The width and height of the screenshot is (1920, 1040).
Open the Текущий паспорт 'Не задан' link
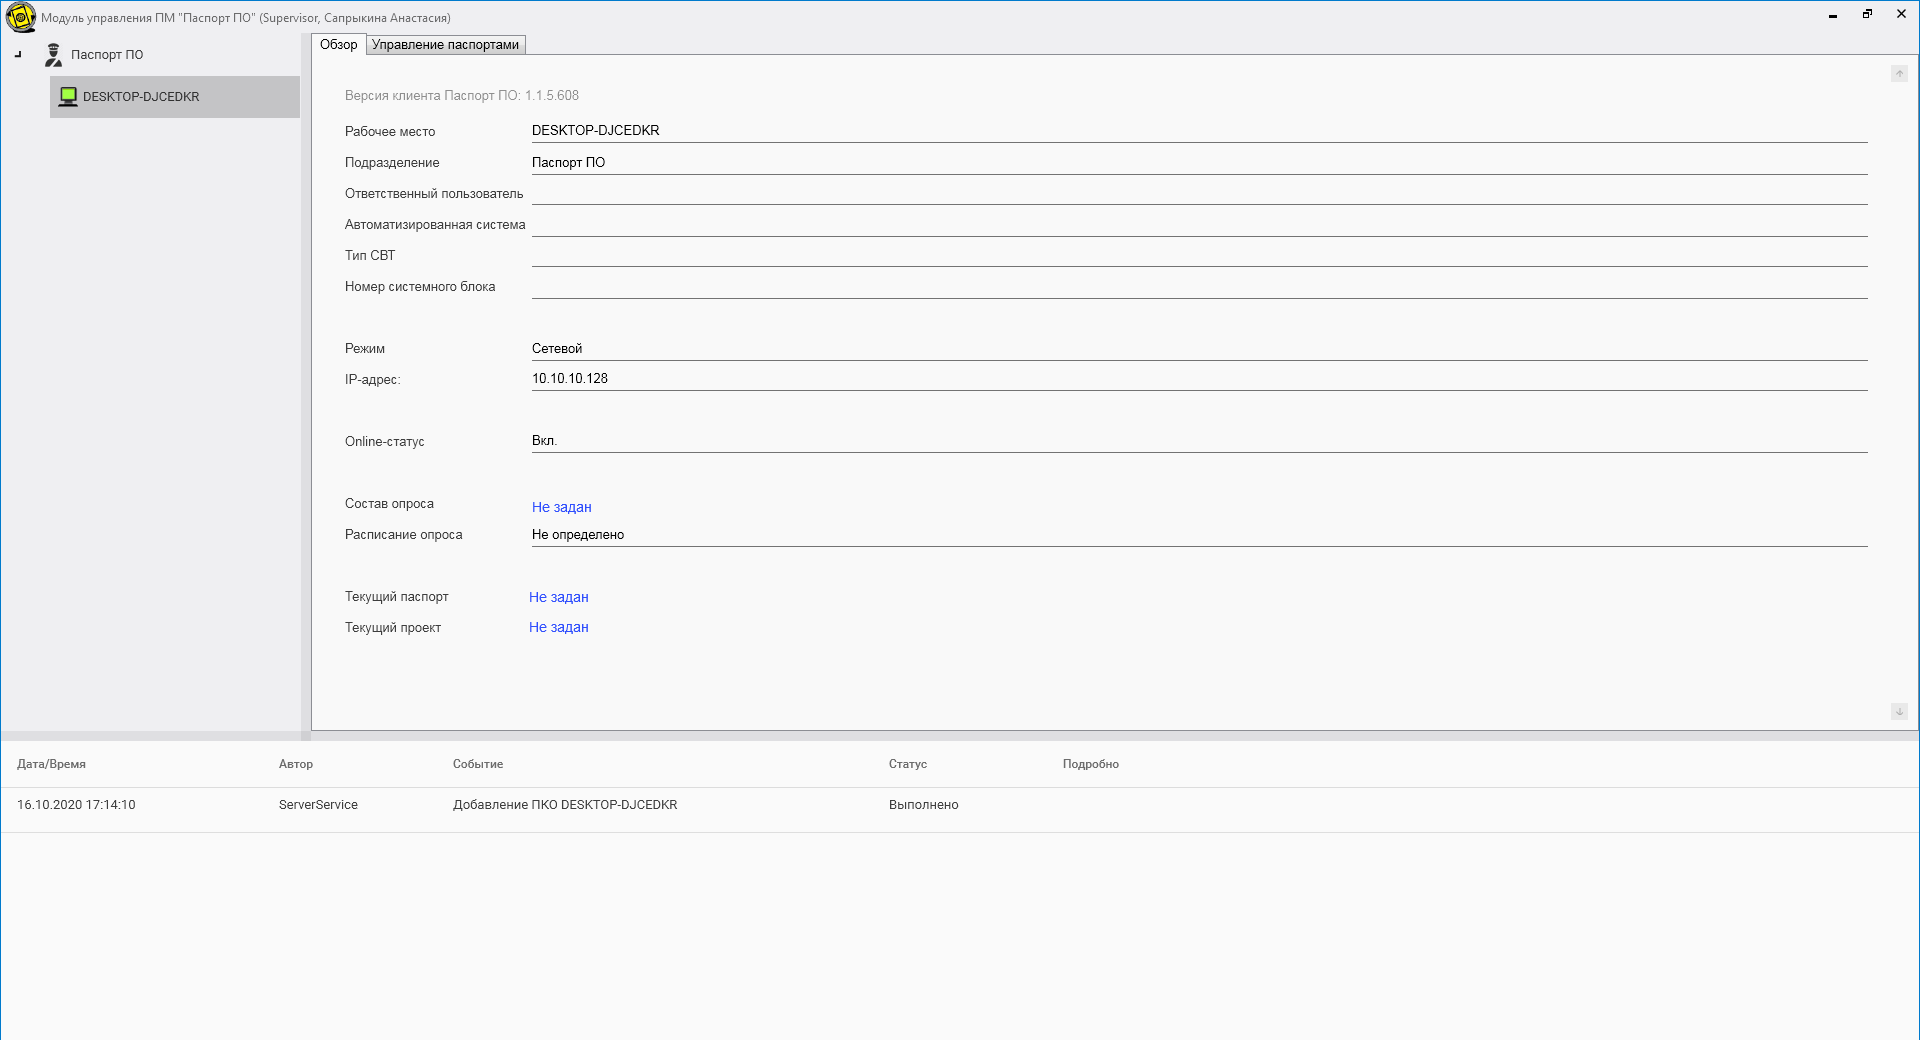click(558, 597)
